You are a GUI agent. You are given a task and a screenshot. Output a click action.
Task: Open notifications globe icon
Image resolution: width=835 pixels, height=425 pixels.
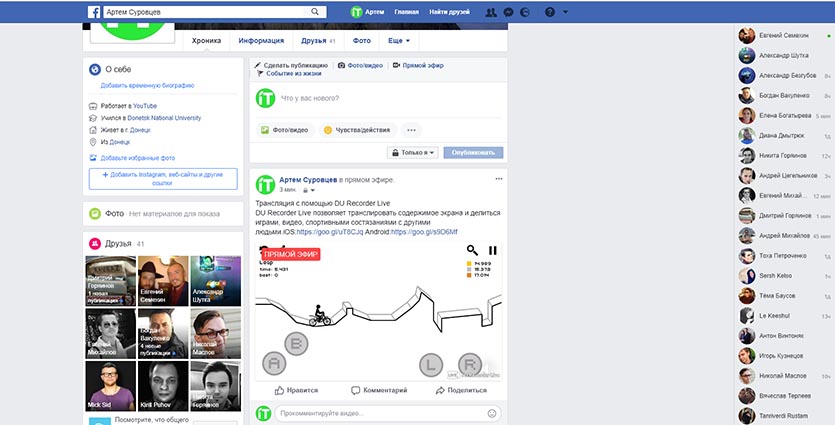pyautogui.click(x=525, y=12)
